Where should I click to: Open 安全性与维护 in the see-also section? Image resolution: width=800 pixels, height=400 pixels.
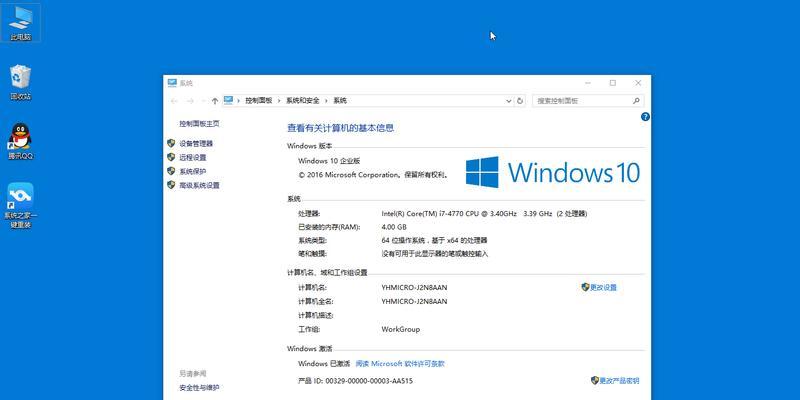(199, 388)
